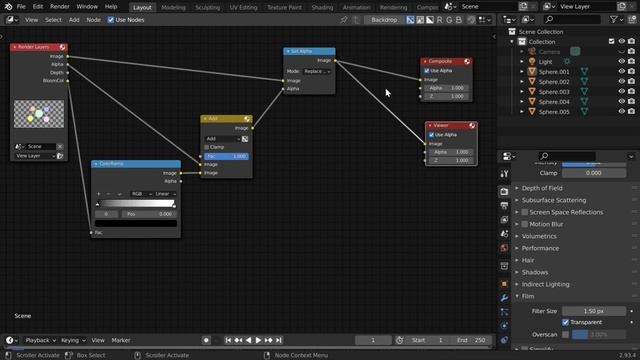Clear the Scene field in Render Layers node
The height and width of the screenshot is (360, 640).
pos(60,146)
